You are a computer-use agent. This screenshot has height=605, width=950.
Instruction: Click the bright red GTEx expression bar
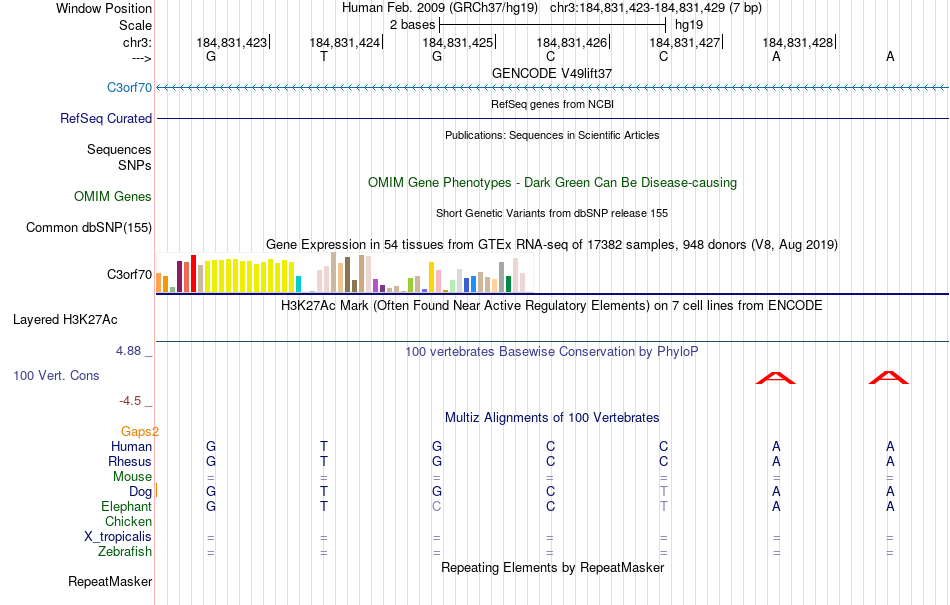coord(193,274)
